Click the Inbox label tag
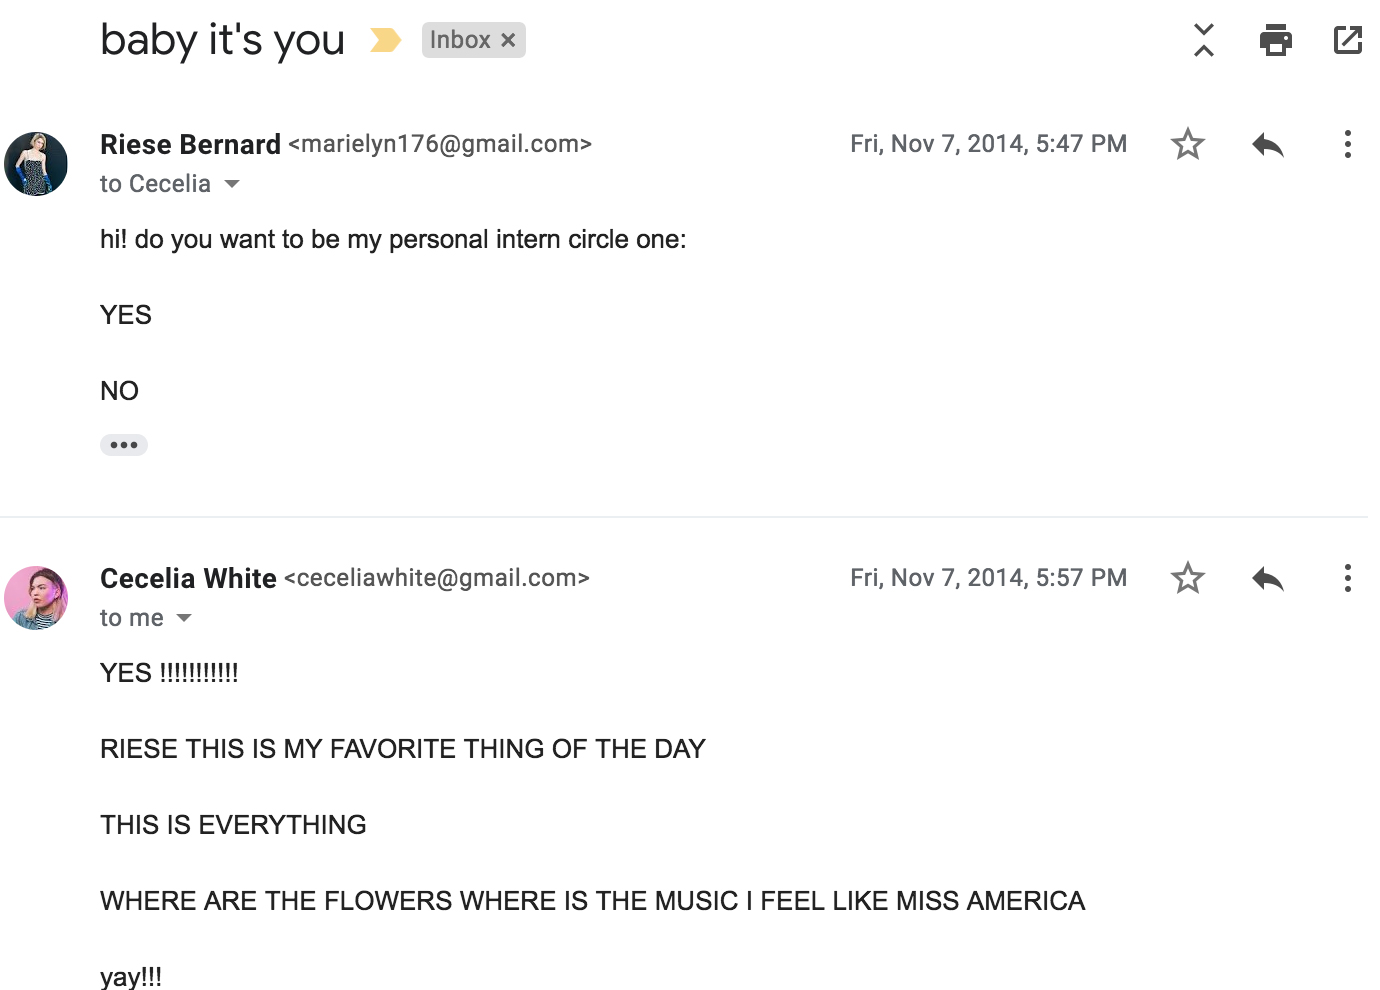The image size is (1380, 990). click(x=460, y=40)
